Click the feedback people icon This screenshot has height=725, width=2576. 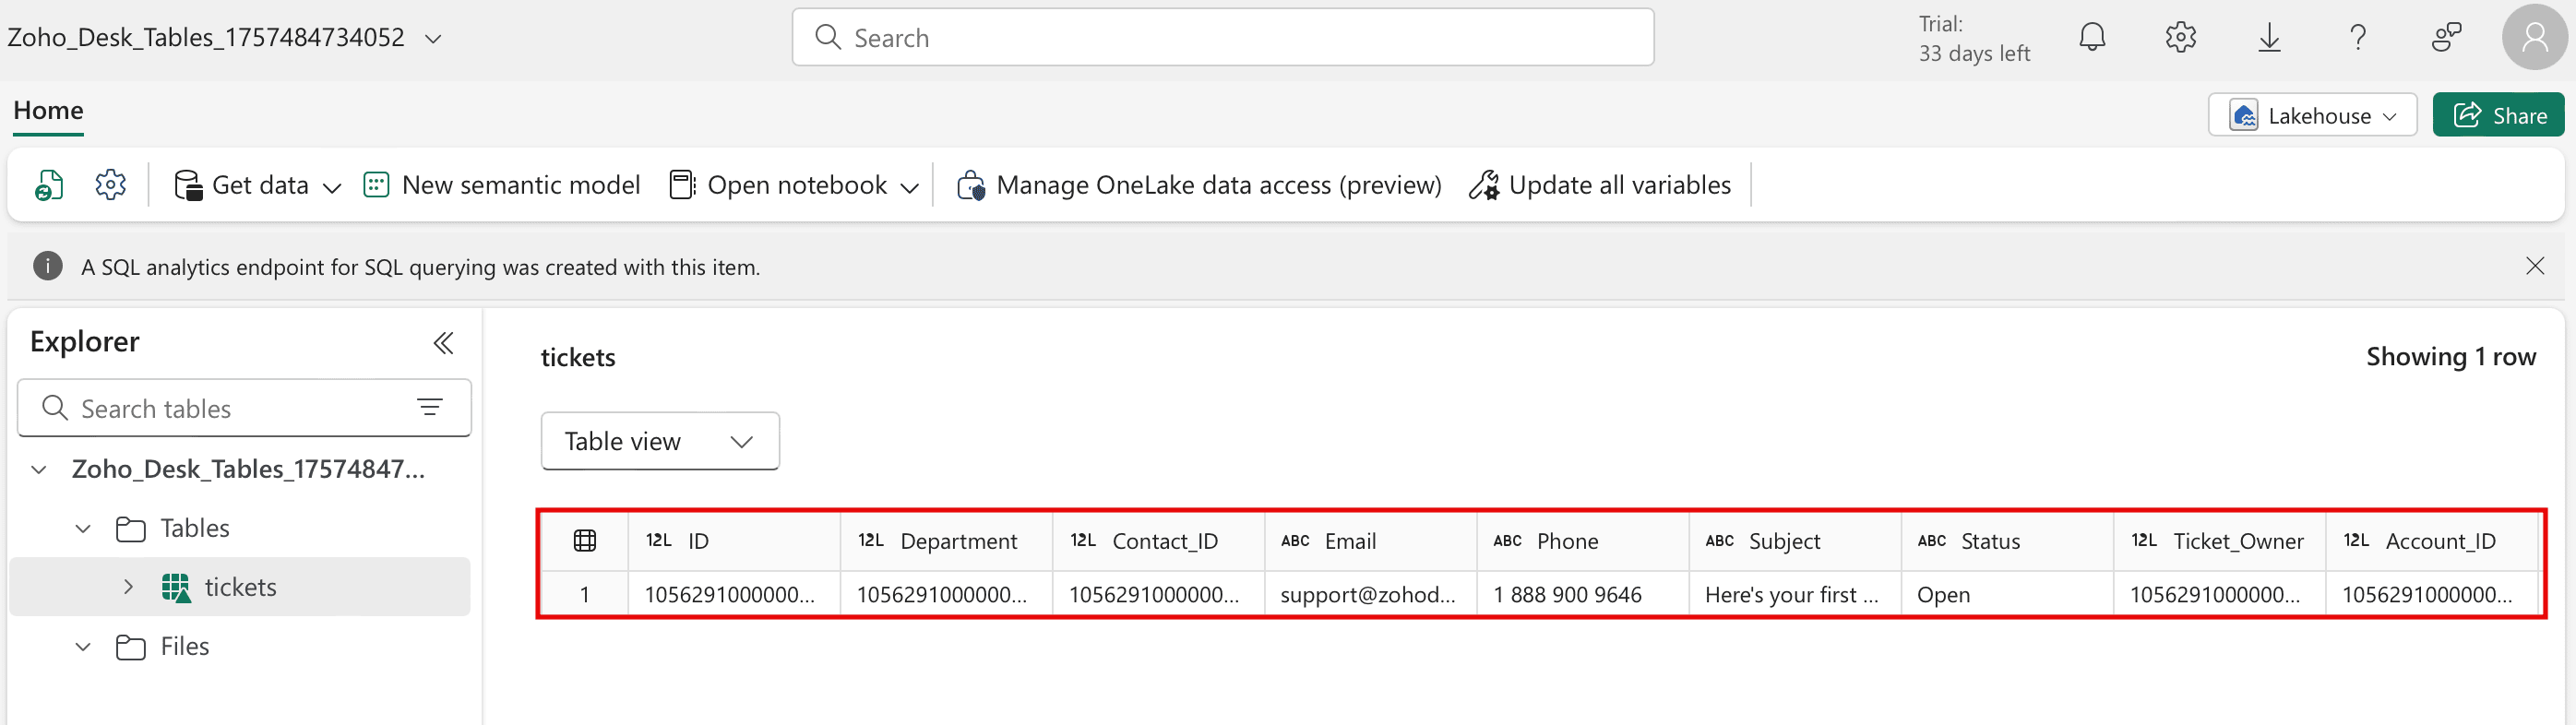coord(2446,38)
